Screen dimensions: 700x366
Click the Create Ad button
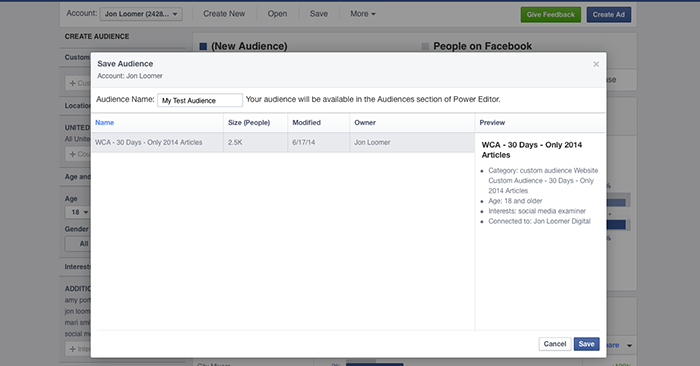[x=608, y=15]
